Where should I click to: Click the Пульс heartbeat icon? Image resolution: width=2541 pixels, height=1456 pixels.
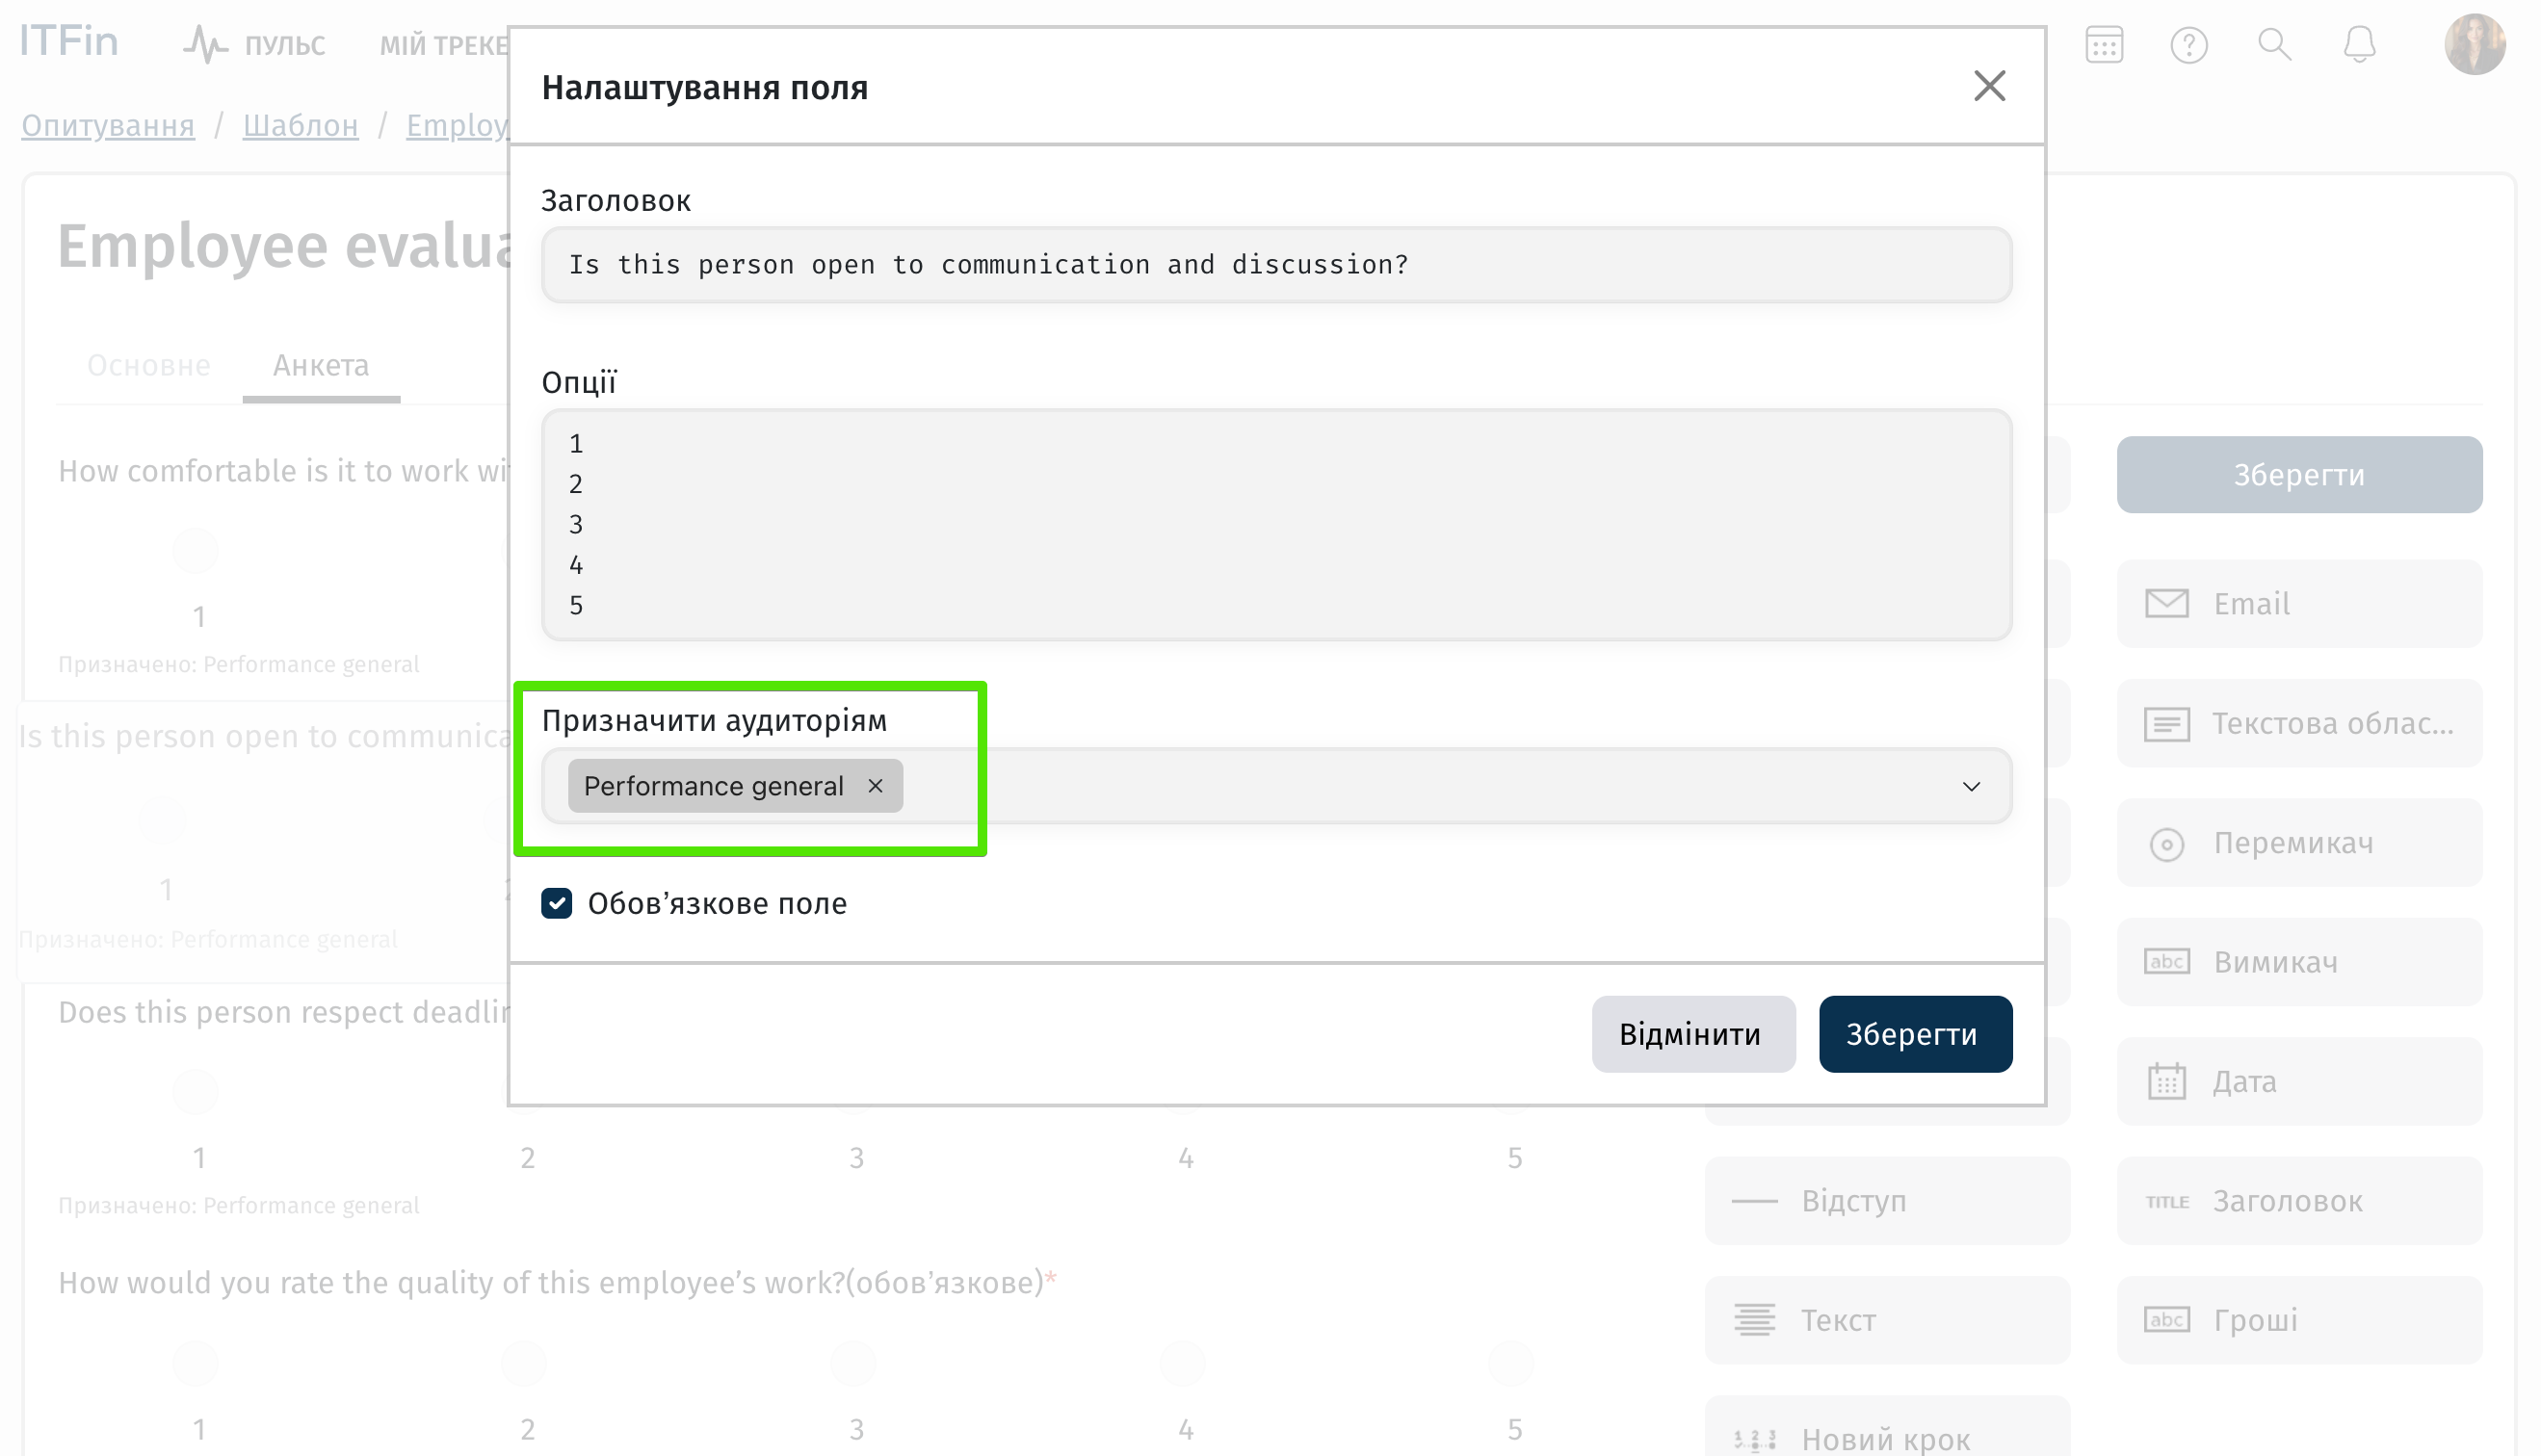[x=205, y=45]
